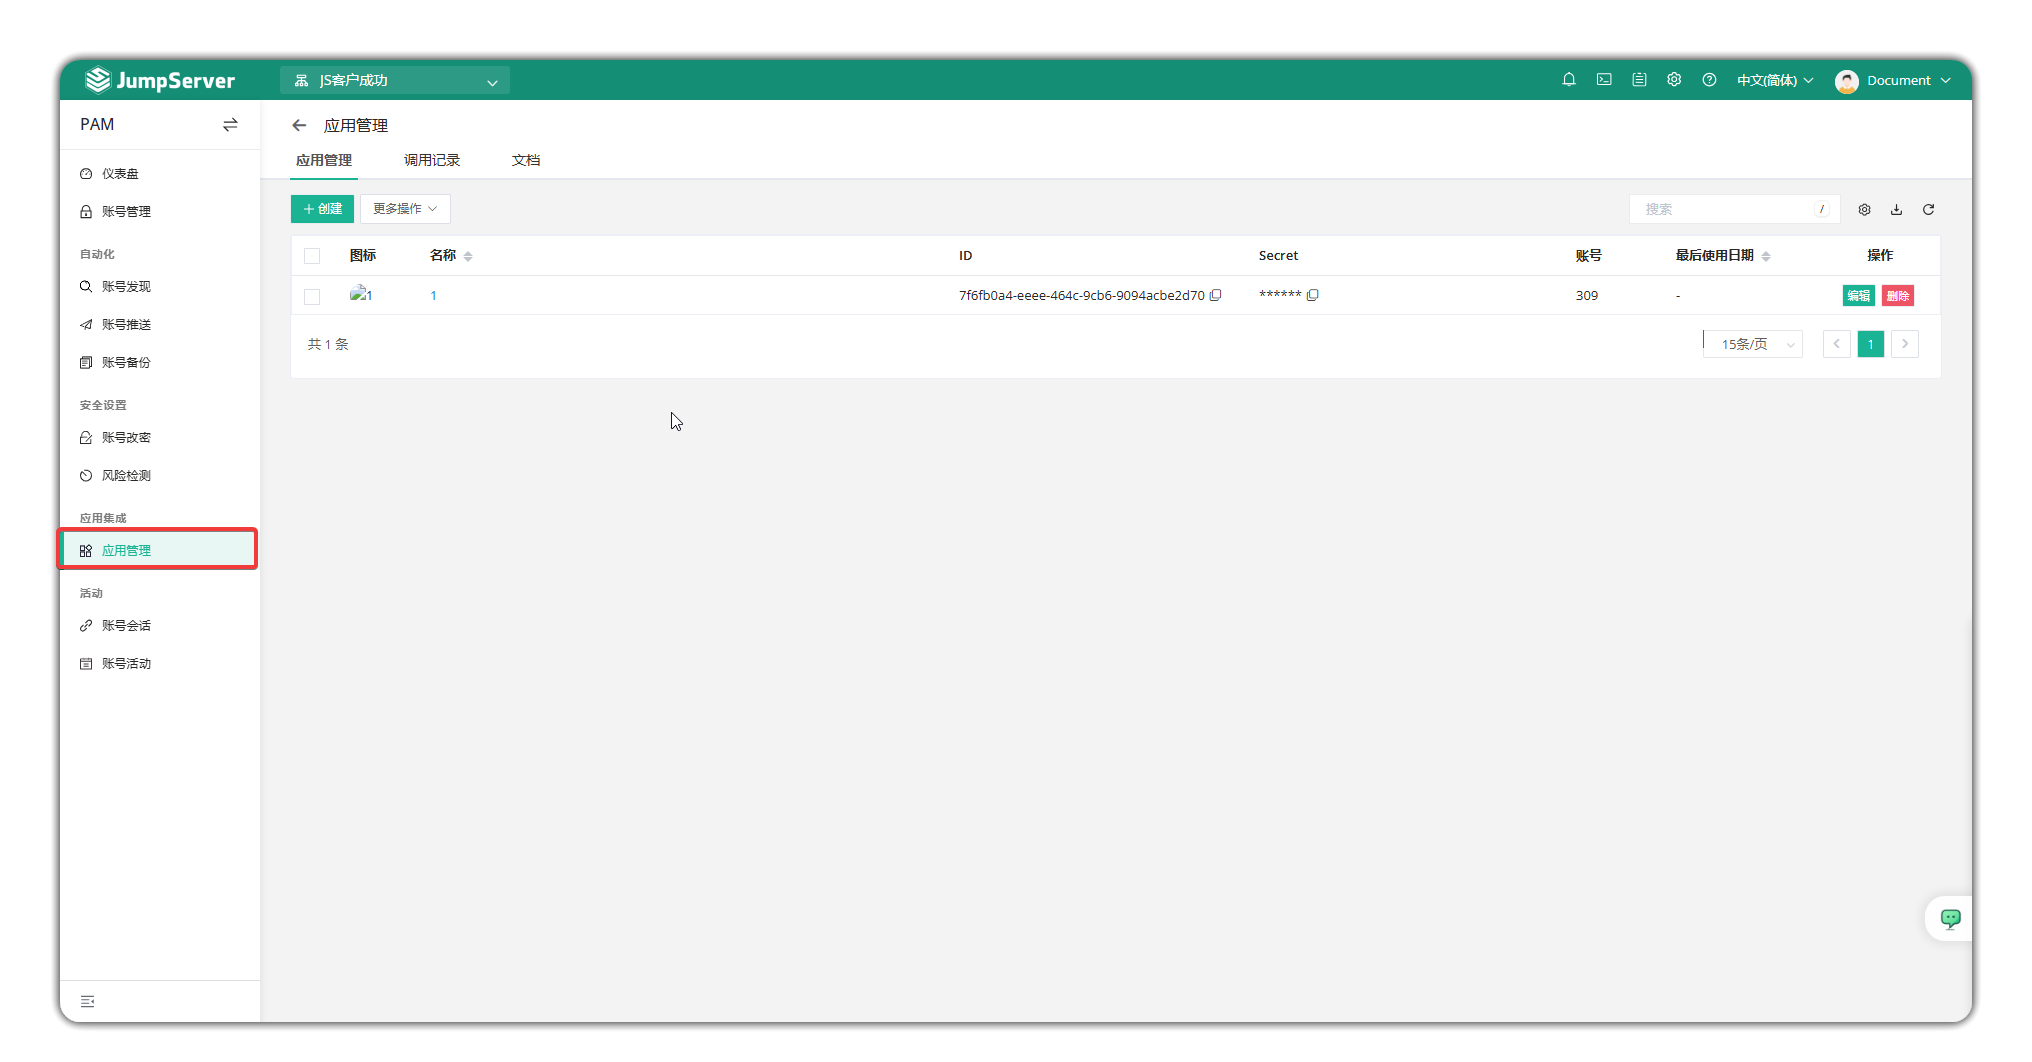
Task: Open the tickets list icon in header
Action: tap(1639, 80)
